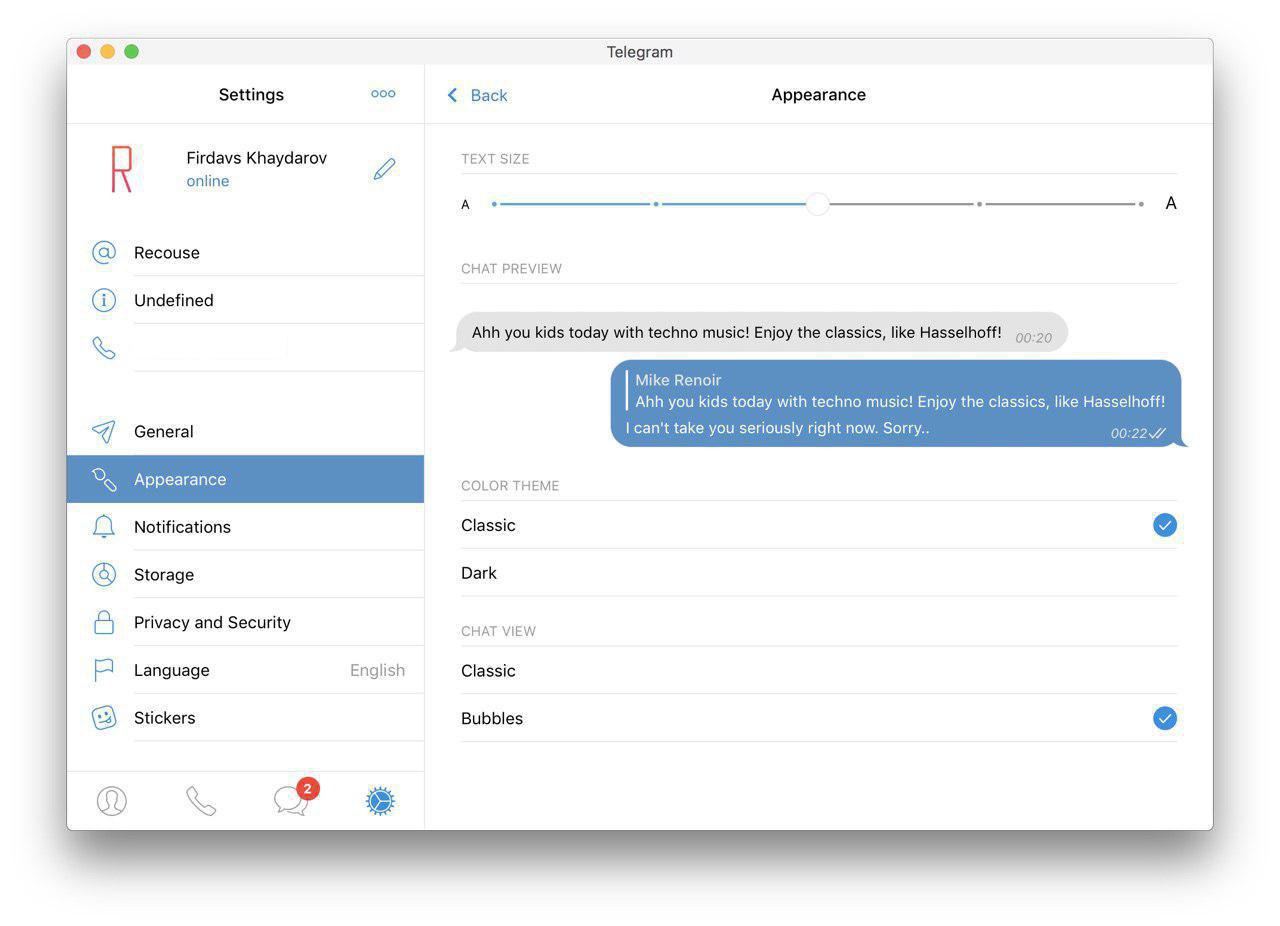Click the phone number field

[245, 348]
